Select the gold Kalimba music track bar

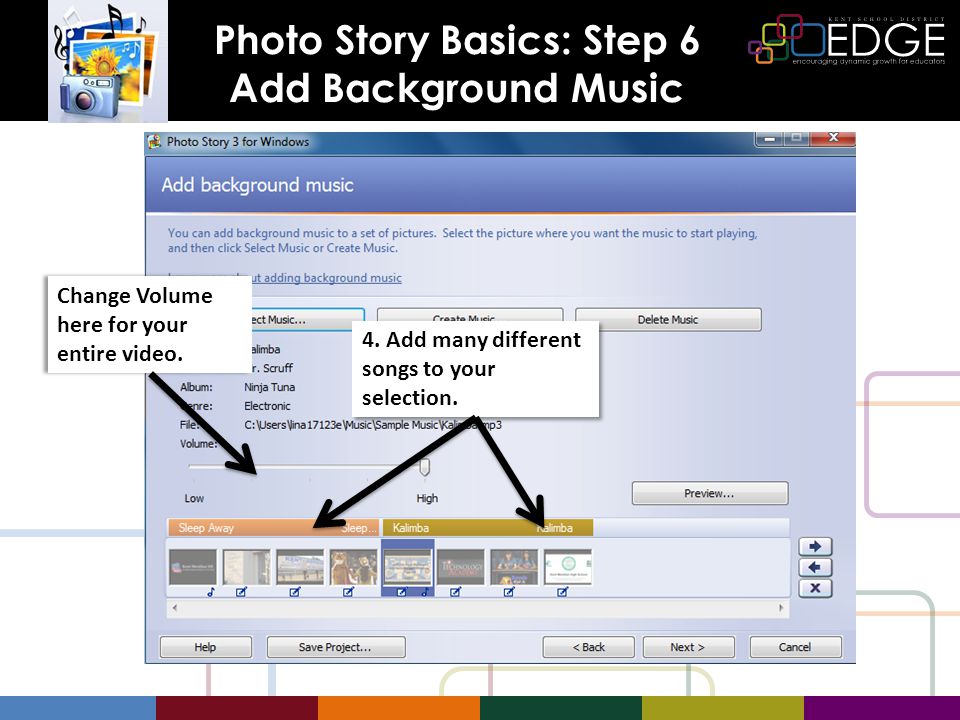pyautogui.click(x=487, y=528)
